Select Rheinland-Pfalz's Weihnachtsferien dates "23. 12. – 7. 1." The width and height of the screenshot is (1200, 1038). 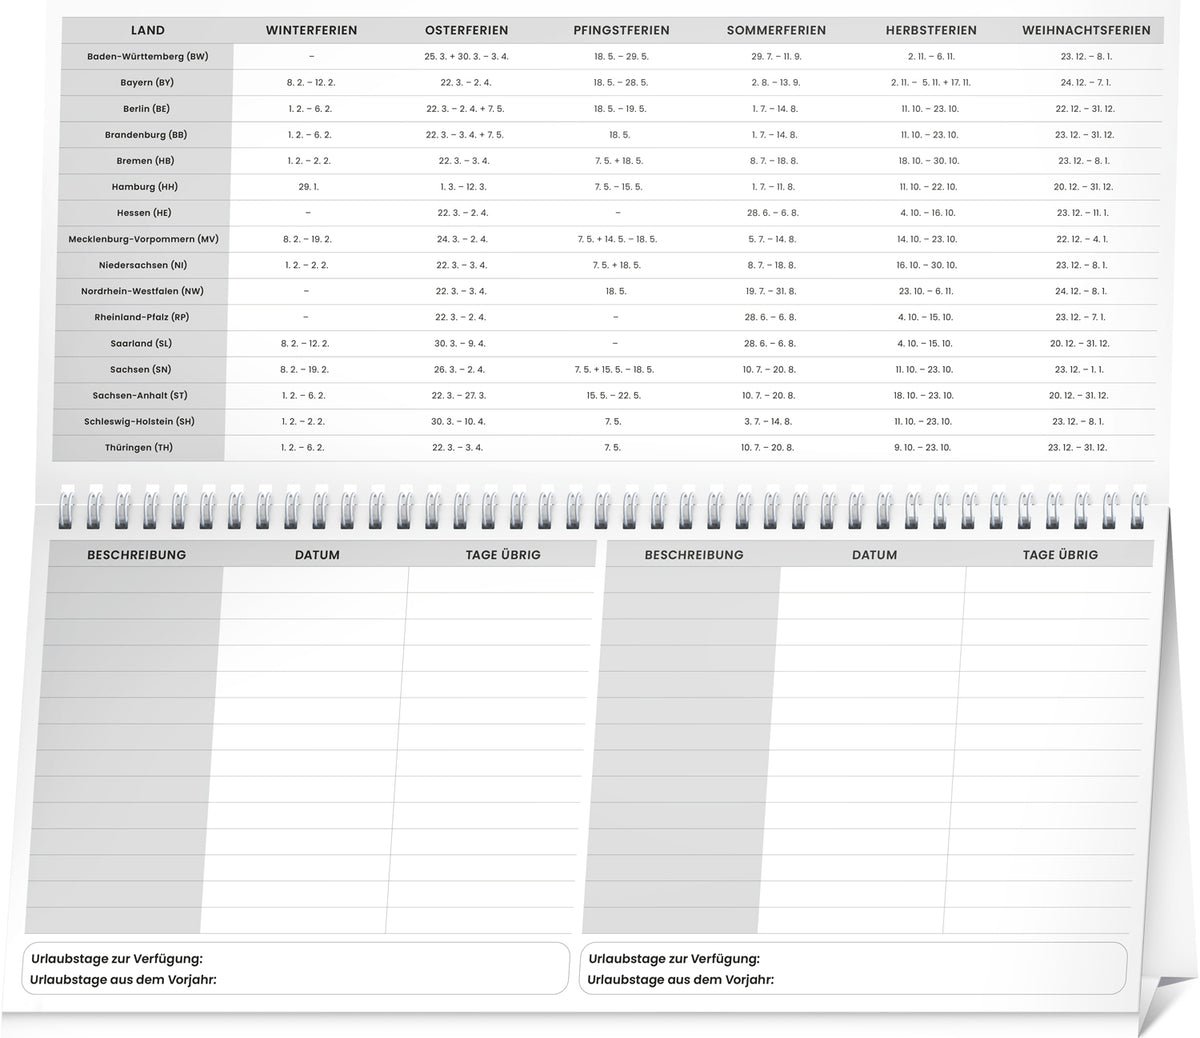point(1082,317)
